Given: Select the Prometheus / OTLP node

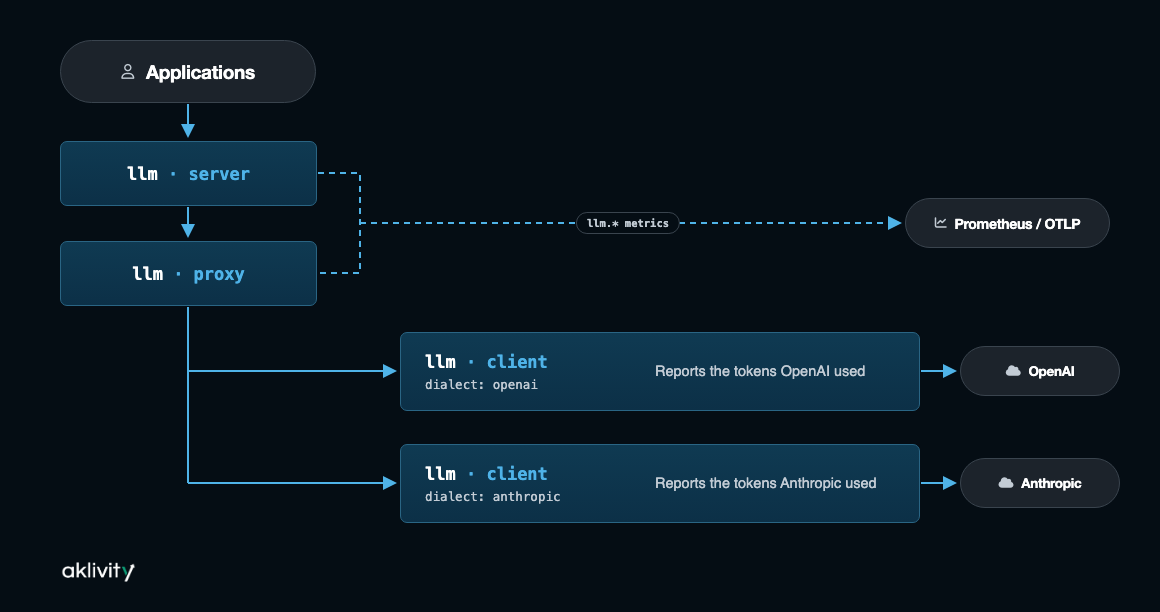Looking at the screenshot, I should point(1007,223).
